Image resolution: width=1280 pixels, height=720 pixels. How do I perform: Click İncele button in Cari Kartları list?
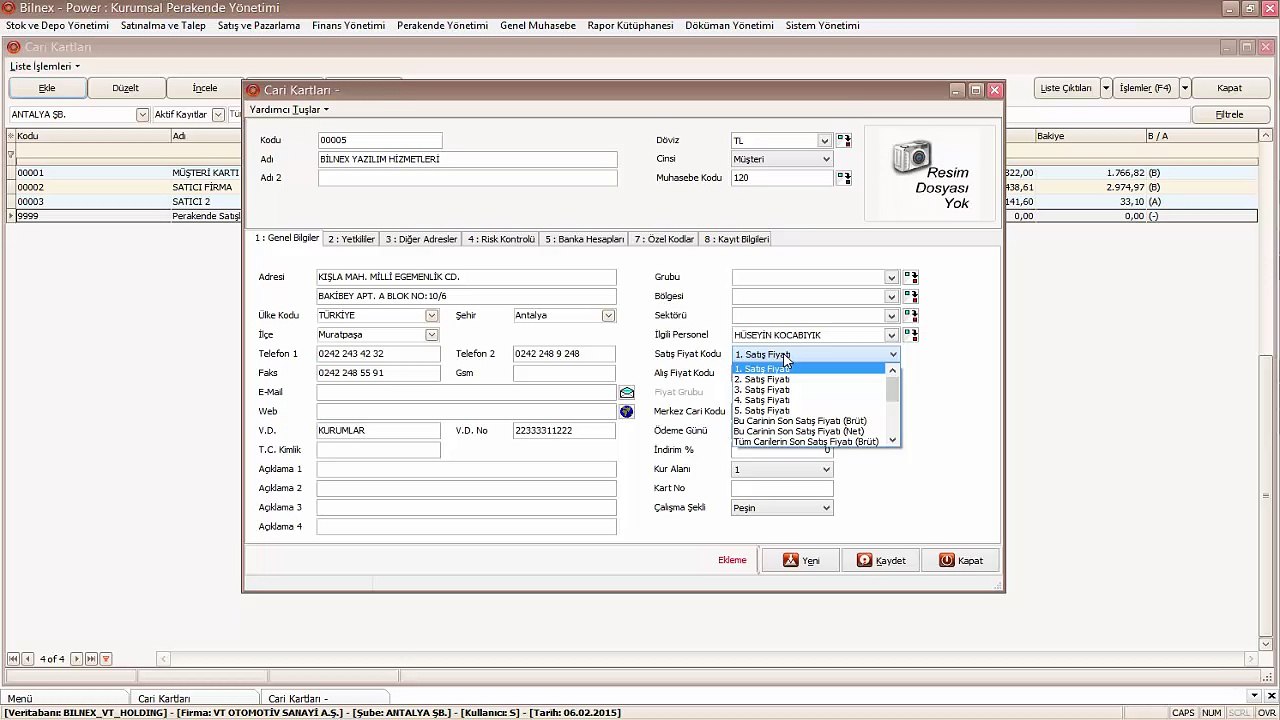click(x=205, y=88)
